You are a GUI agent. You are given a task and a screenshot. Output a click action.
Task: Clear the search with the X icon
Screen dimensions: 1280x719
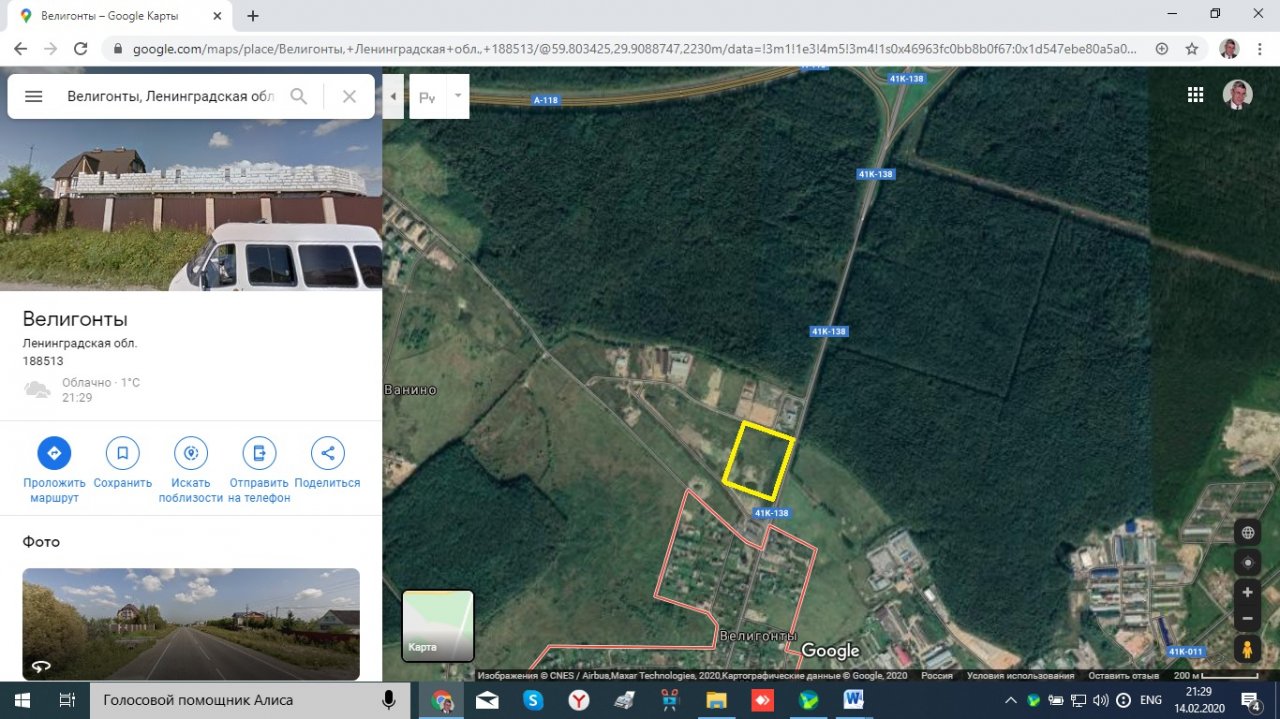(349, 96)
